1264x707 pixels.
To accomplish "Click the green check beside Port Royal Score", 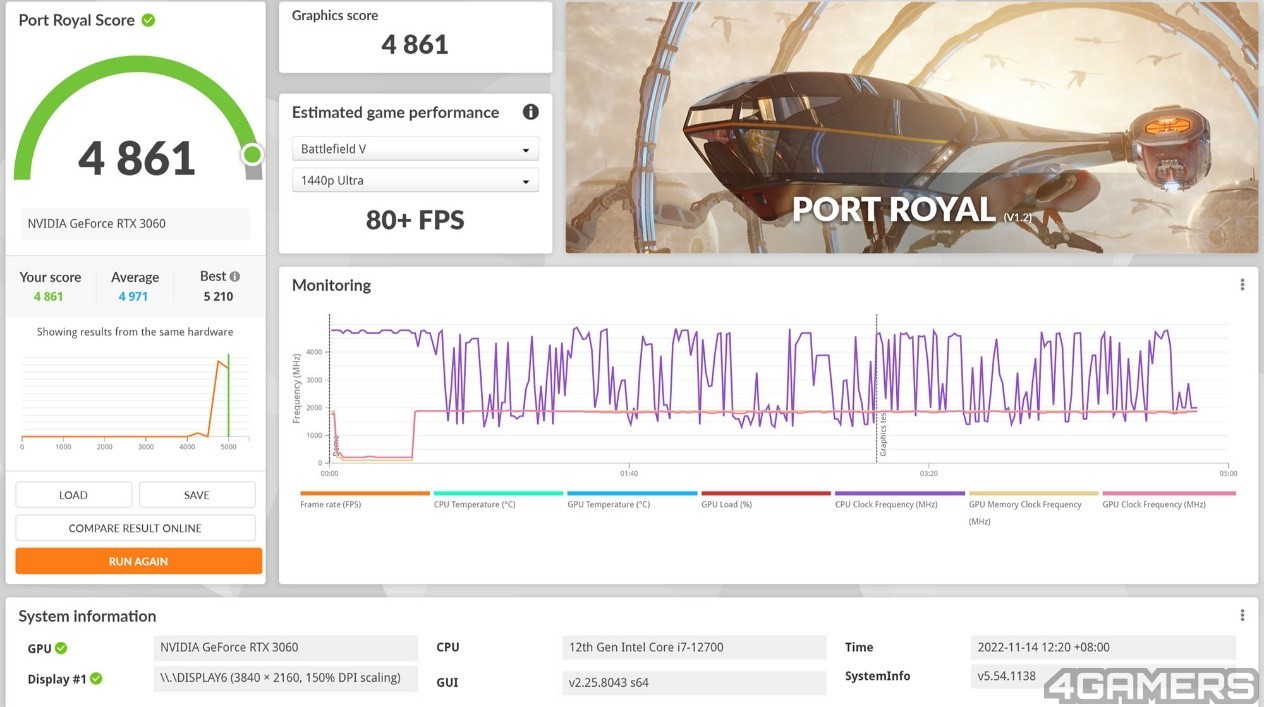I will point(148,20).
